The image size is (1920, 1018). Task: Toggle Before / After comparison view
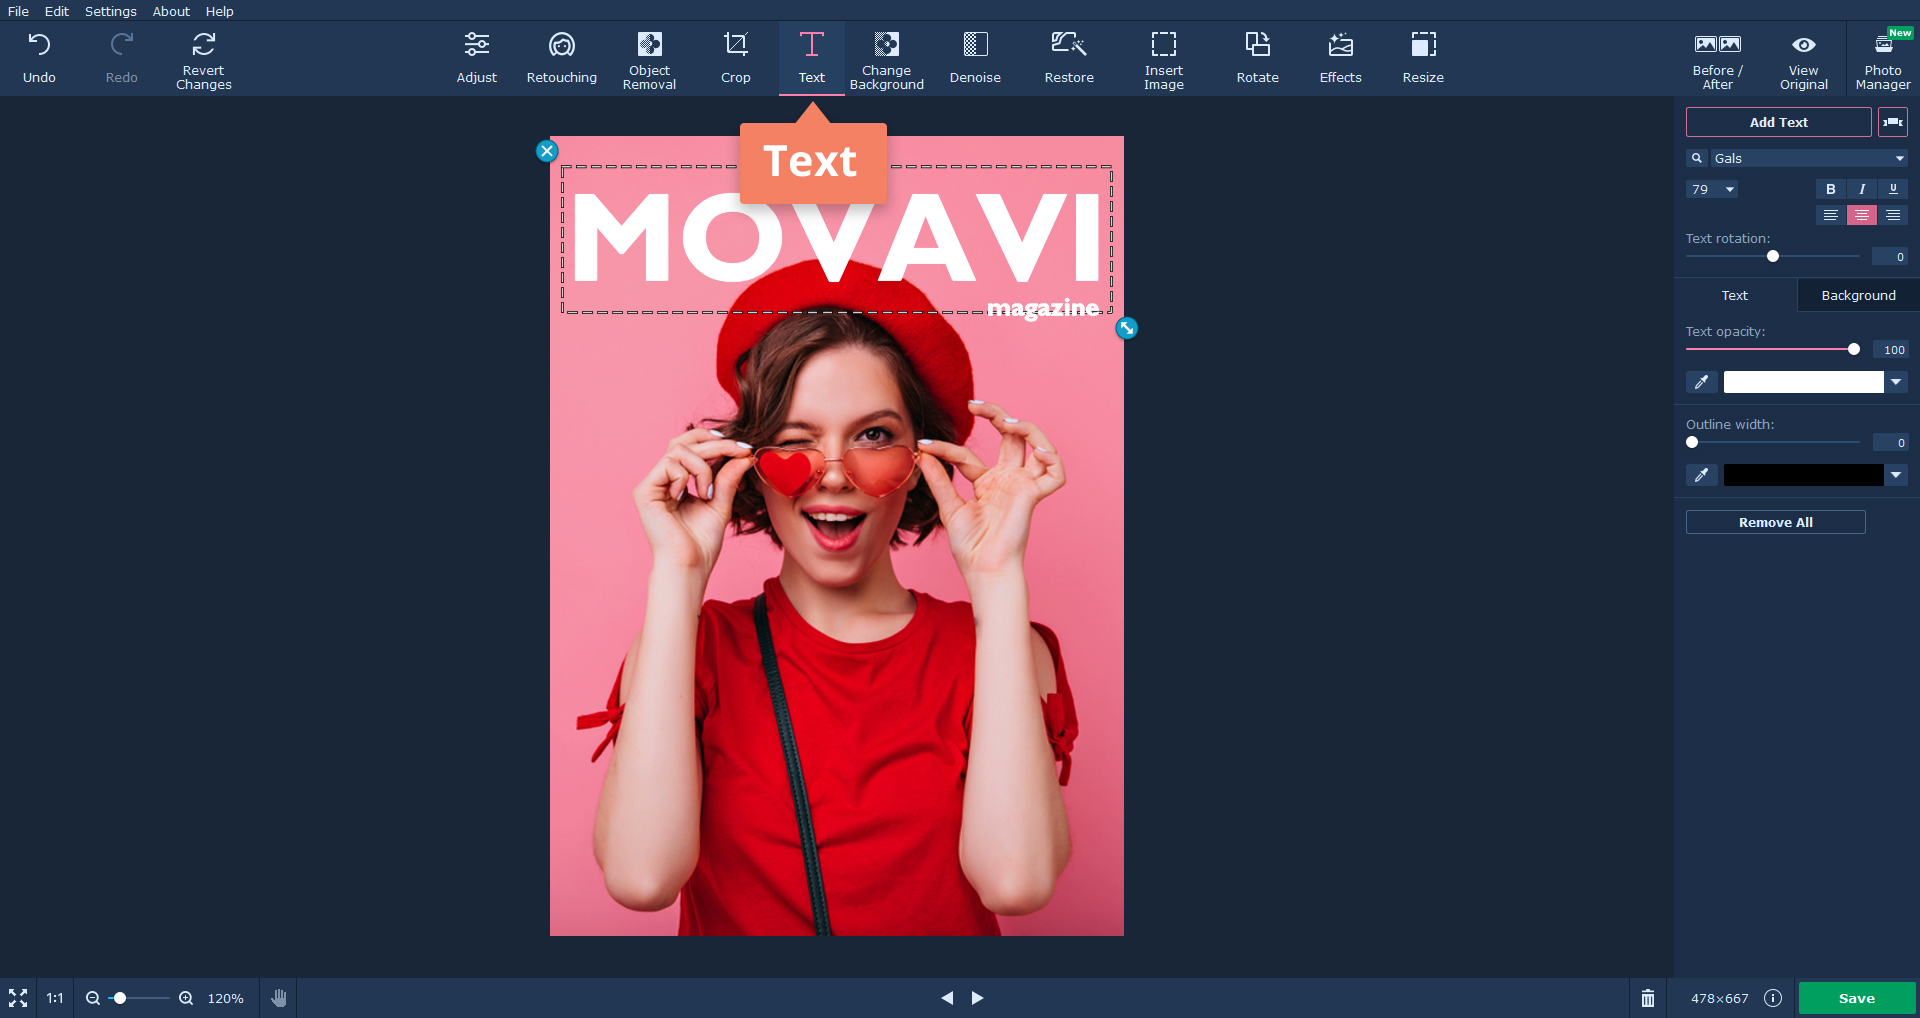(x=1718, y=60)
